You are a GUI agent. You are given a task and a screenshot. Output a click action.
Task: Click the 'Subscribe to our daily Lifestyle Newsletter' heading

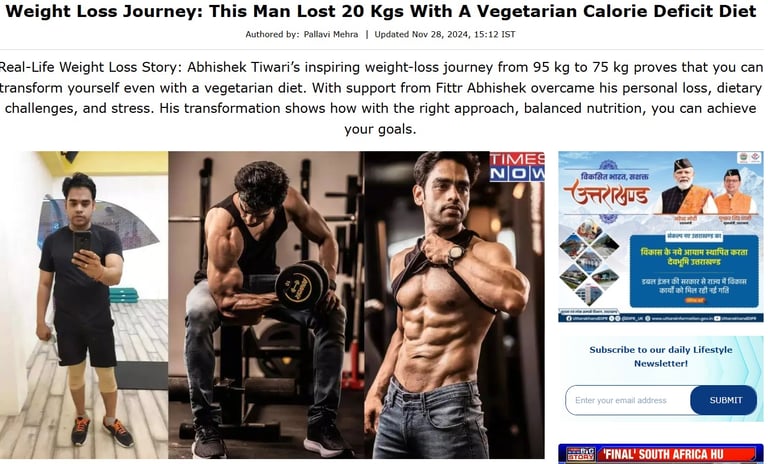point(661,356)
